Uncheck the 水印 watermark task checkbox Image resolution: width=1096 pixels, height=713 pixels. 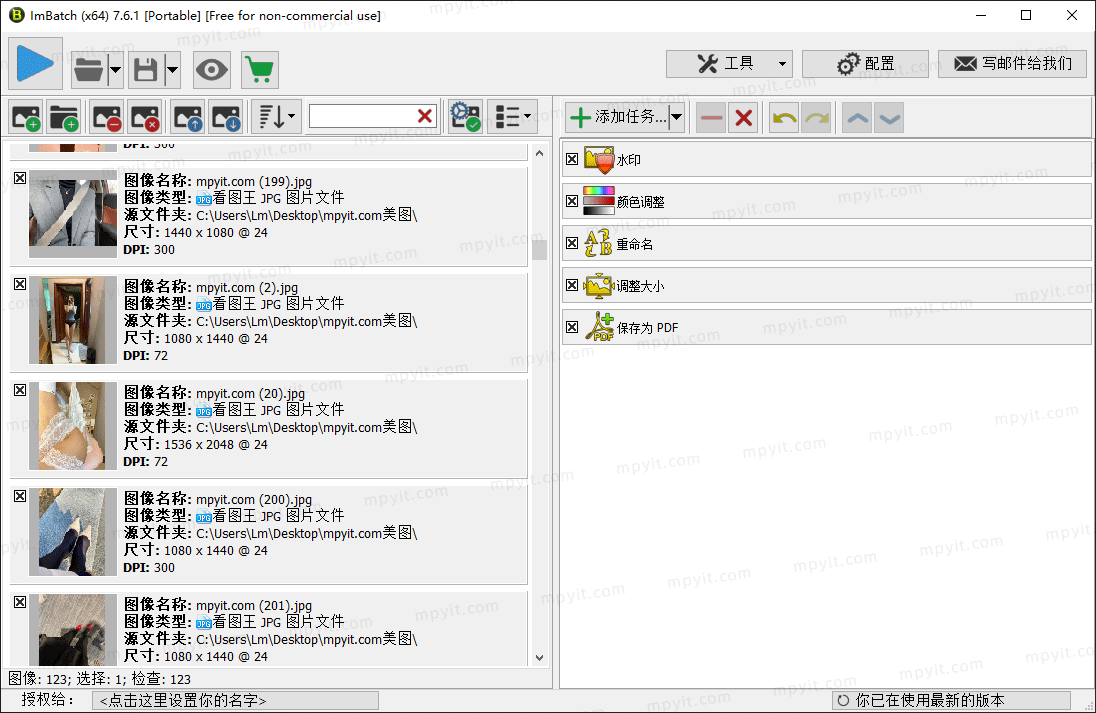572,159
